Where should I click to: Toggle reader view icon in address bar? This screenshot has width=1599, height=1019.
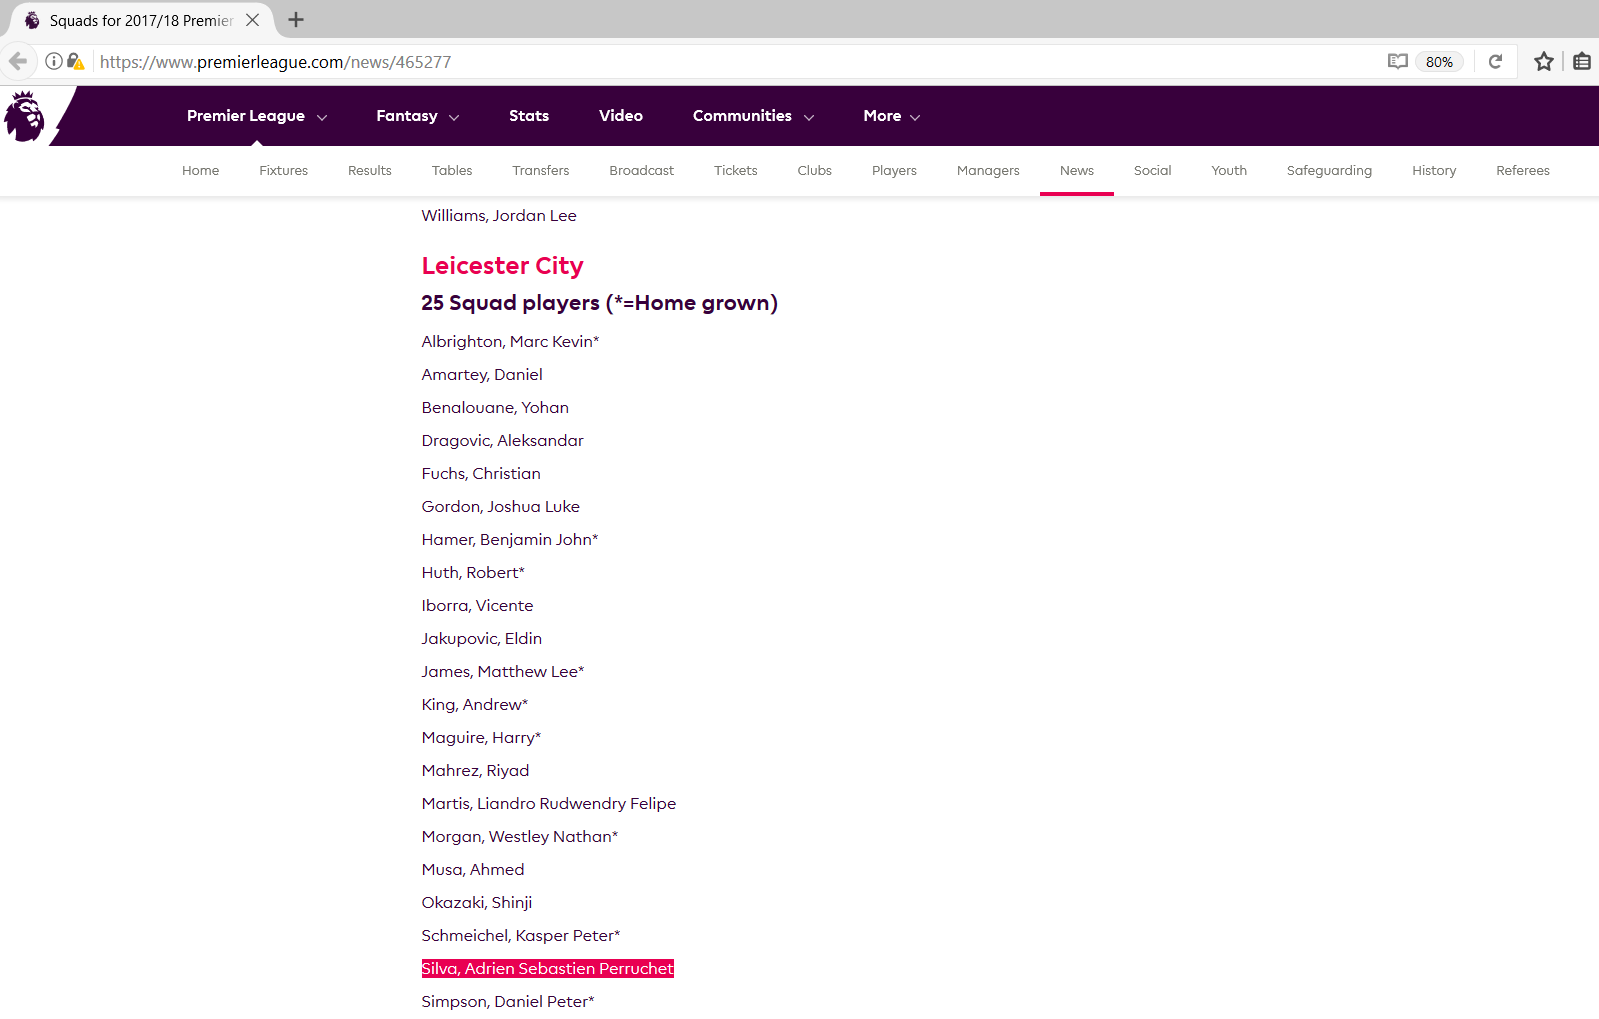[1397, 61]
